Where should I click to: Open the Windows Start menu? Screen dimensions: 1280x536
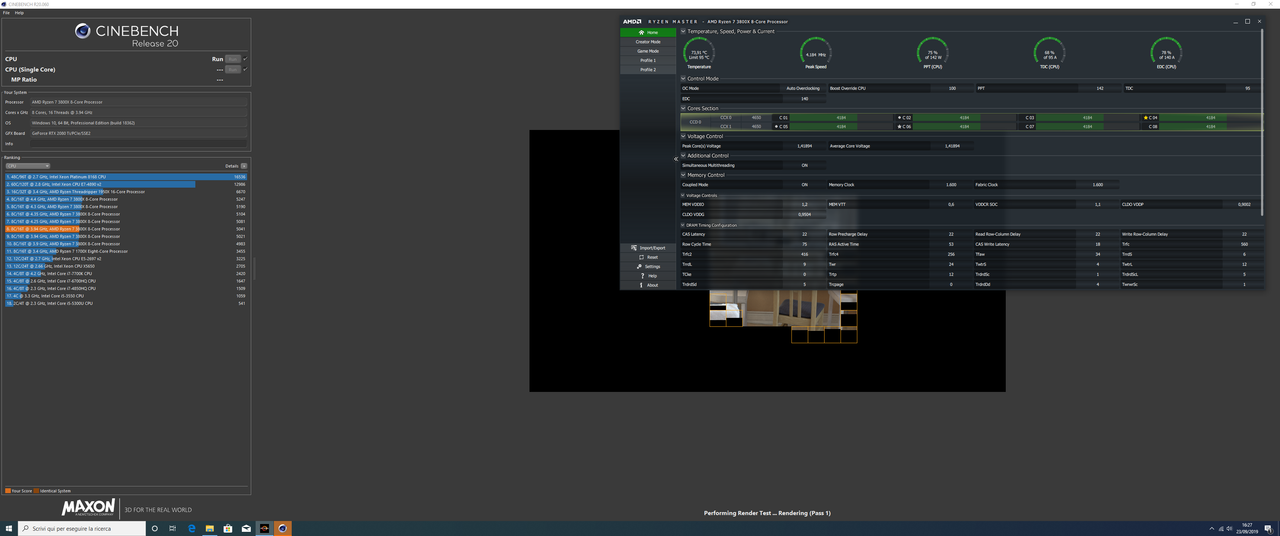point(8,528)
